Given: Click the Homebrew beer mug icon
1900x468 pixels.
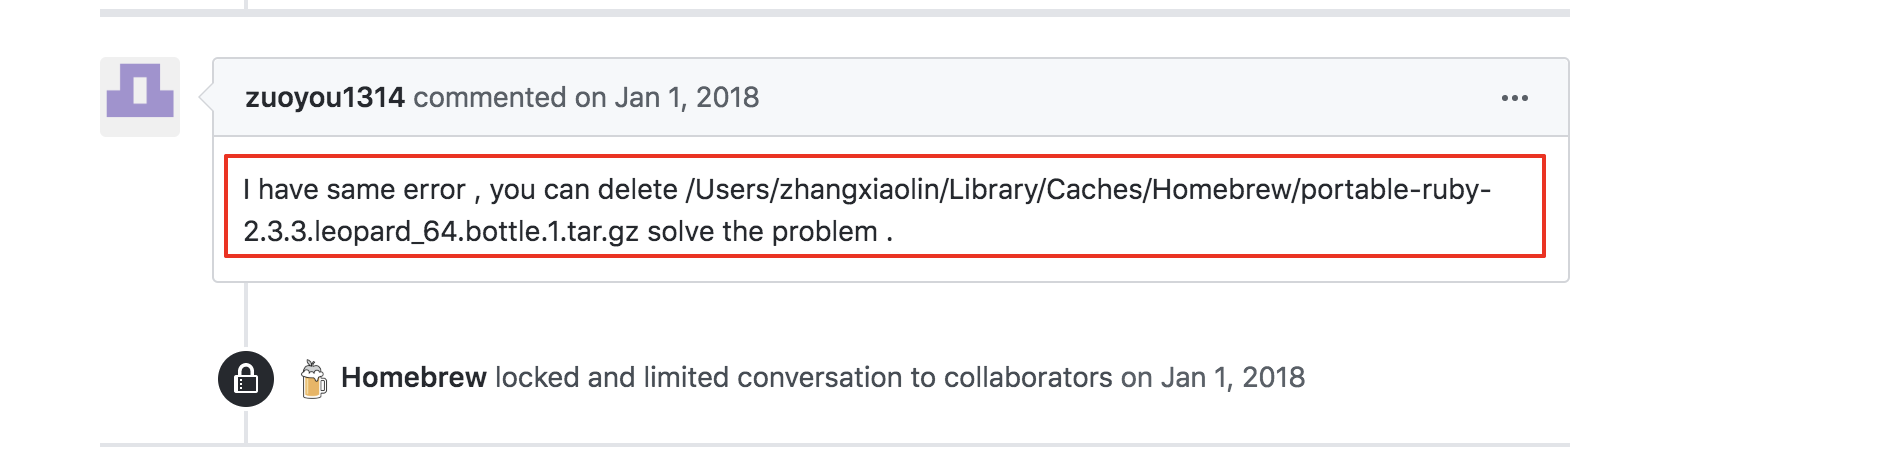Looking at the screenshot, I should point(314,379).
